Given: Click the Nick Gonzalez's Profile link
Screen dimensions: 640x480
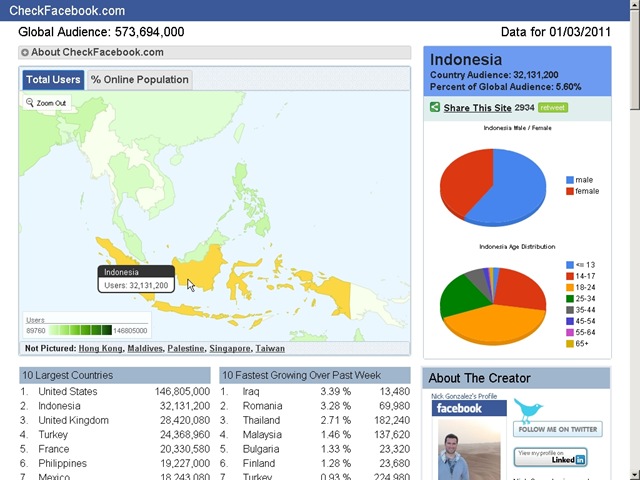Looking at the screenshot, I should [464, 396].
